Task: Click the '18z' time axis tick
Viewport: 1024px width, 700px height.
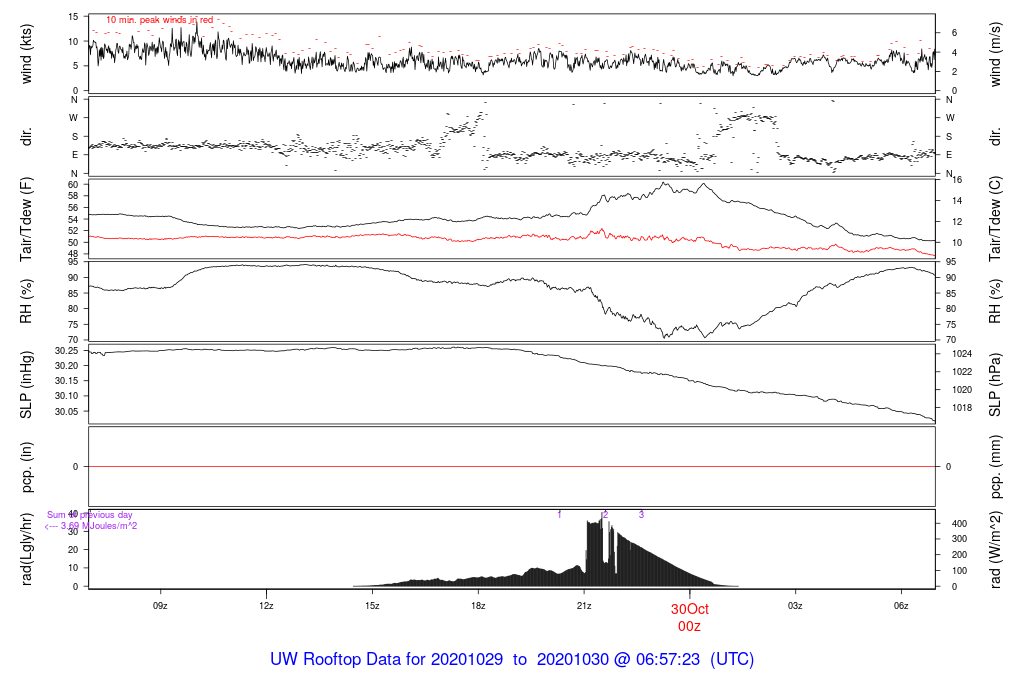Action: (478, 606)
